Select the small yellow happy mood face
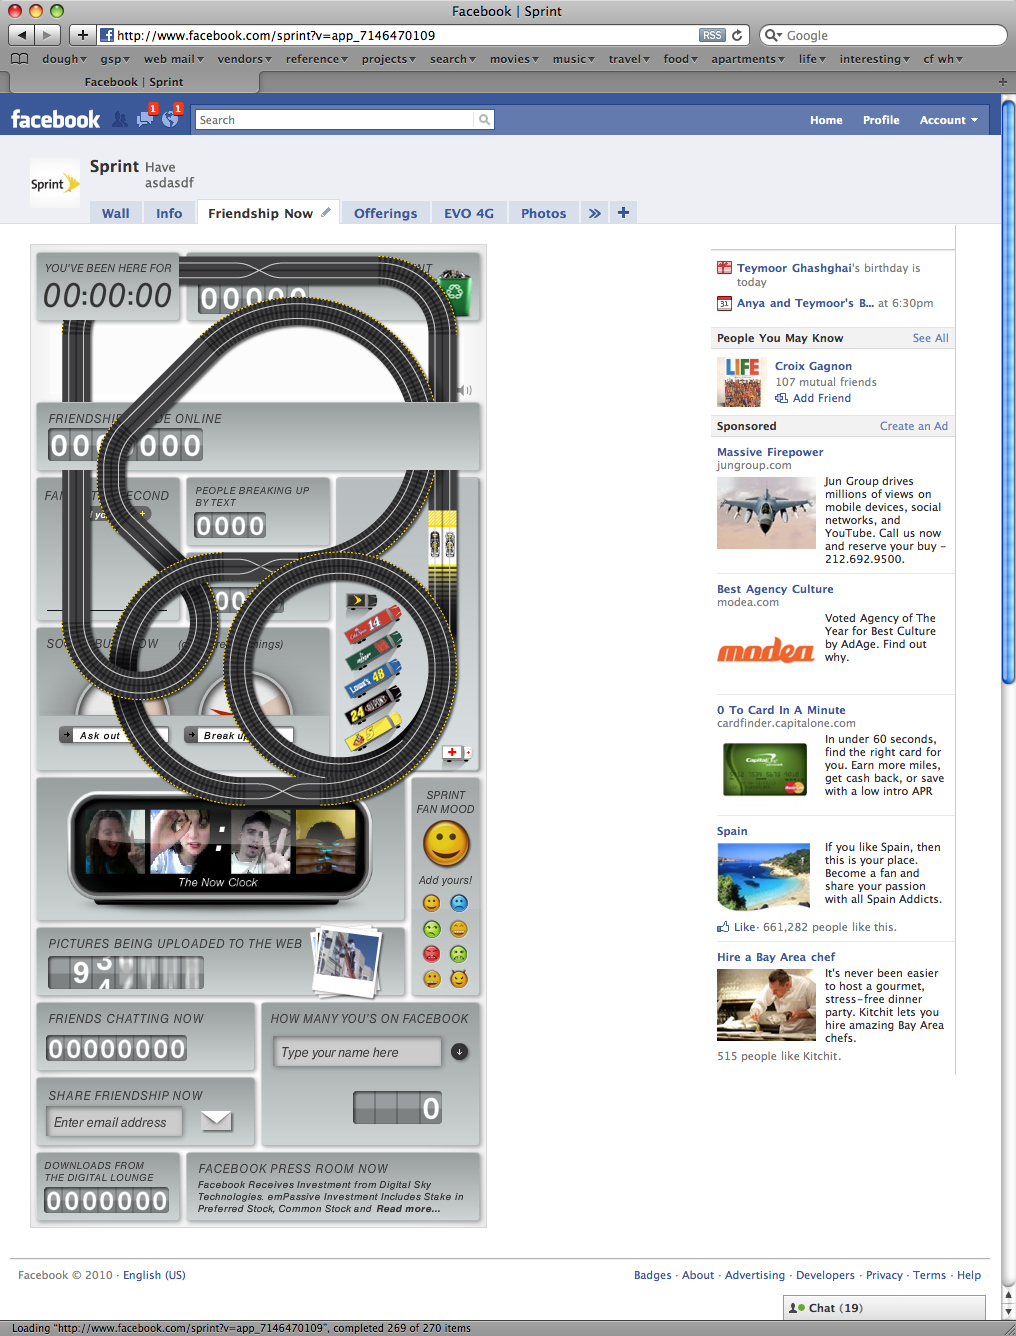 click(x=432, y=902)
